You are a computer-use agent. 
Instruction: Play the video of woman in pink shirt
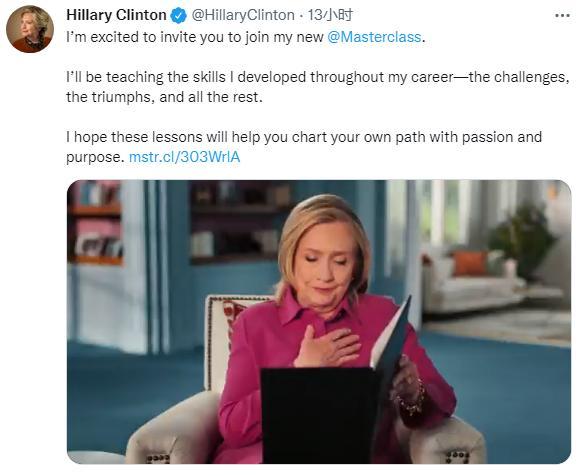click(319, 322)
